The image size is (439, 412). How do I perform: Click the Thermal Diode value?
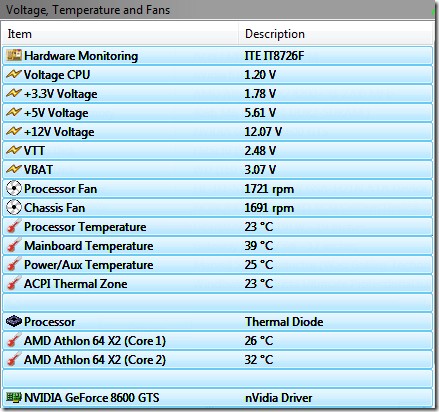point(284,322)
